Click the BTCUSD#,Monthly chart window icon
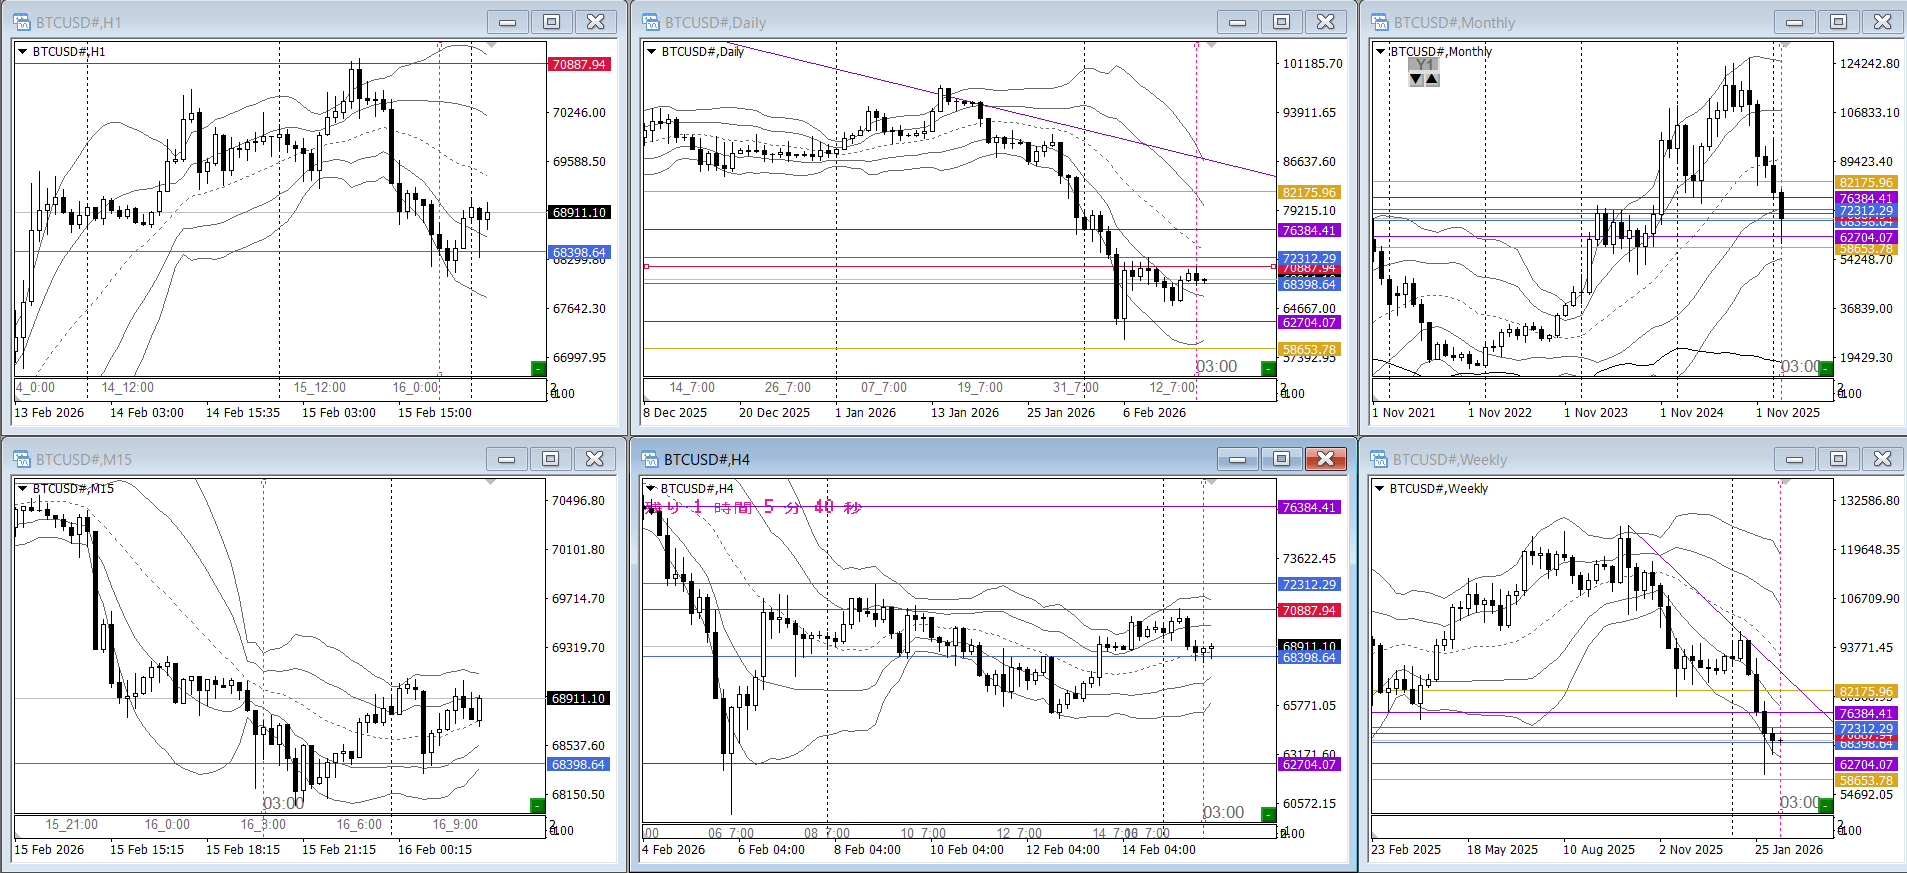Viewport: 1907px width, 873px height. pyautogui.click(x=1380, y=22)
